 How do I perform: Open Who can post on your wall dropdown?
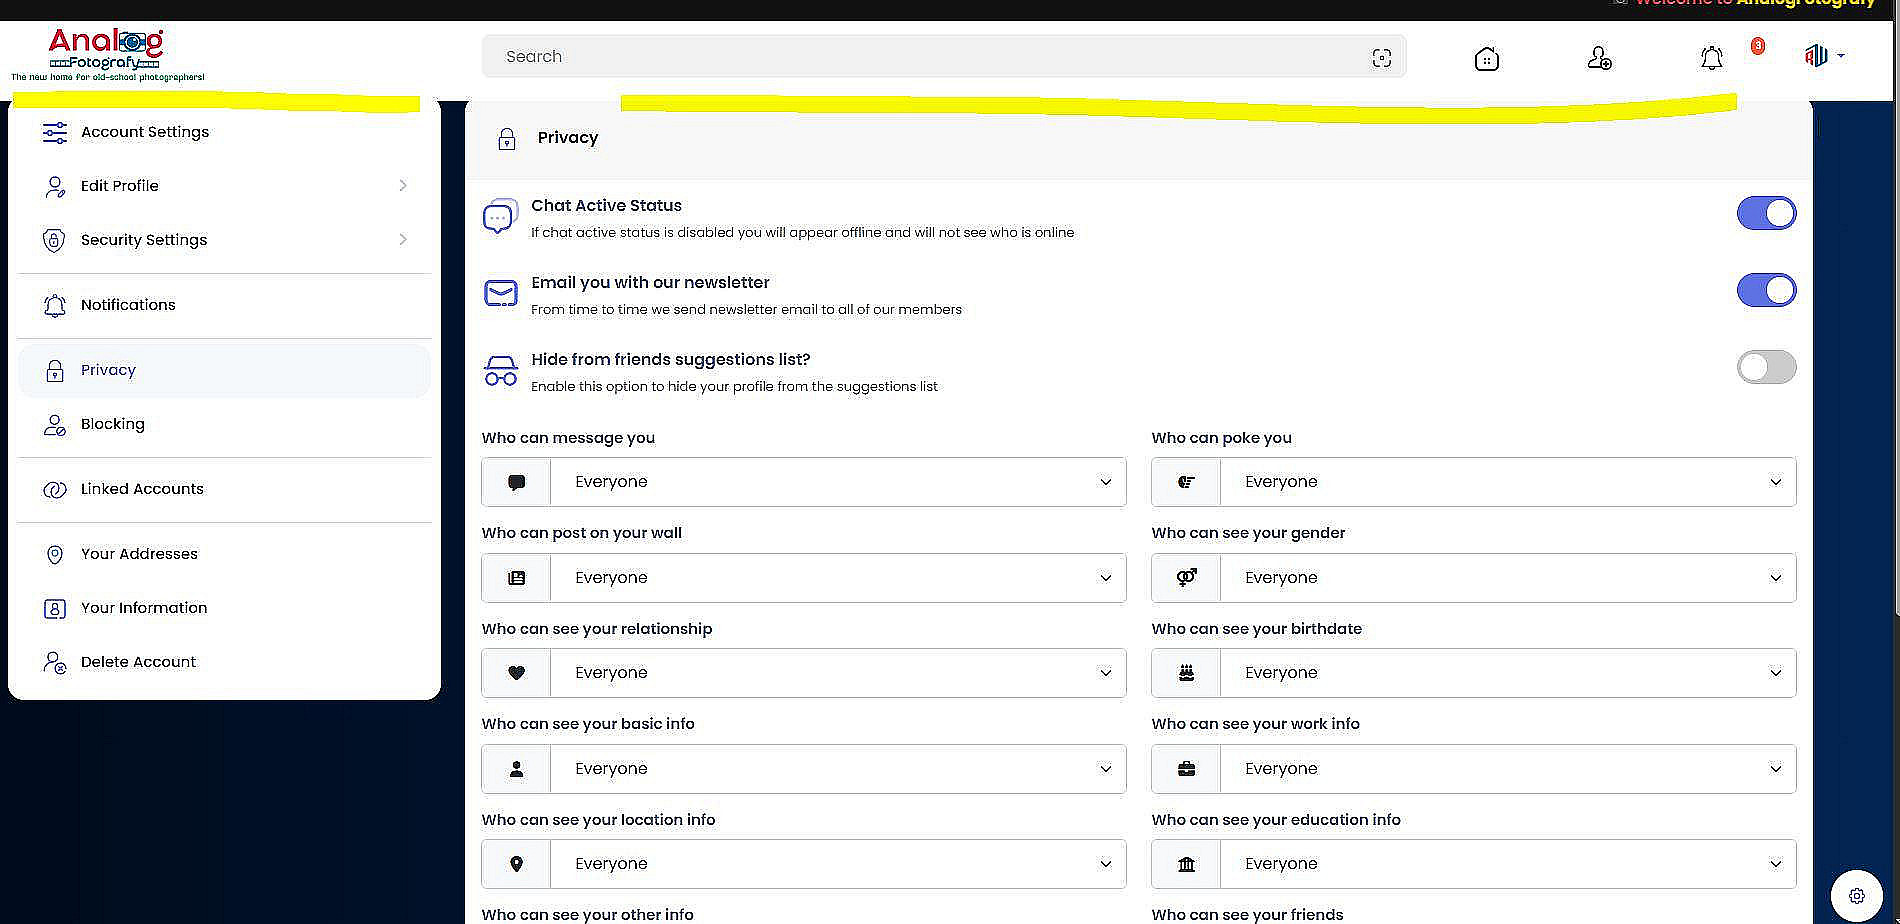click(x=838, y=578)
